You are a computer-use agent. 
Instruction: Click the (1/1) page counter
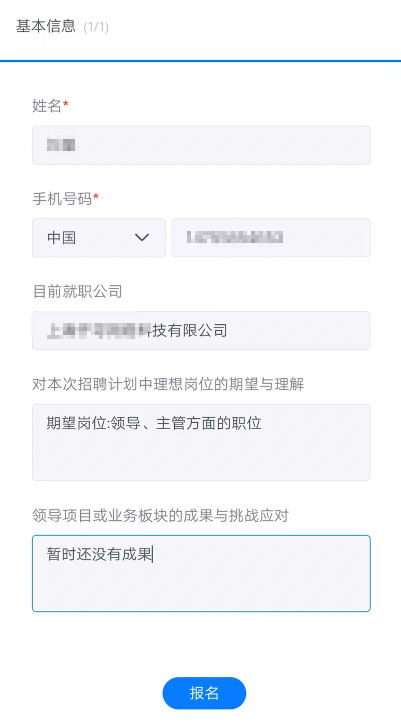(x=96, y=27)
